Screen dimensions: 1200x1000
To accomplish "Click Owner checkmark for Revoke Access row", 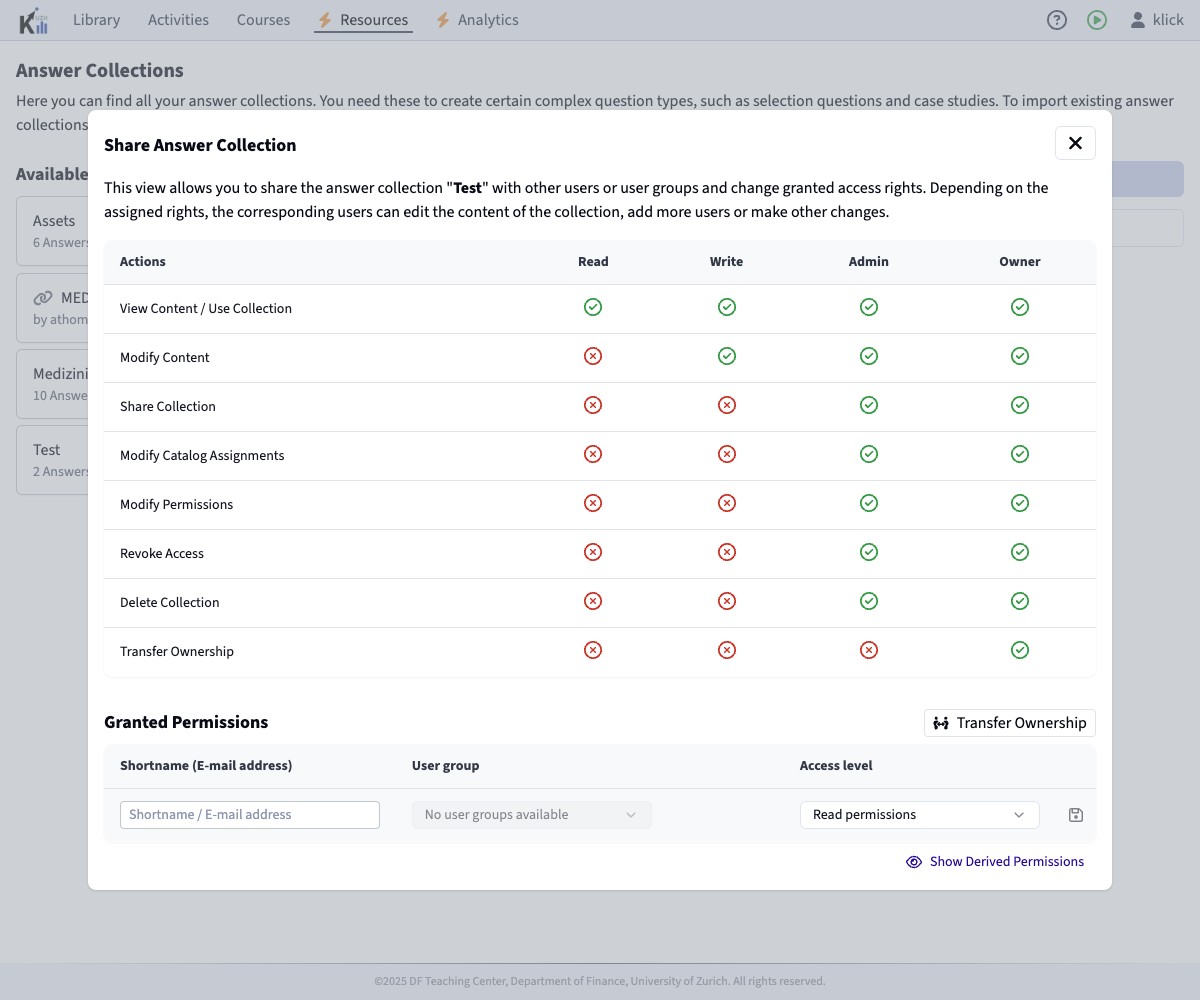I will click(1020, 552).
